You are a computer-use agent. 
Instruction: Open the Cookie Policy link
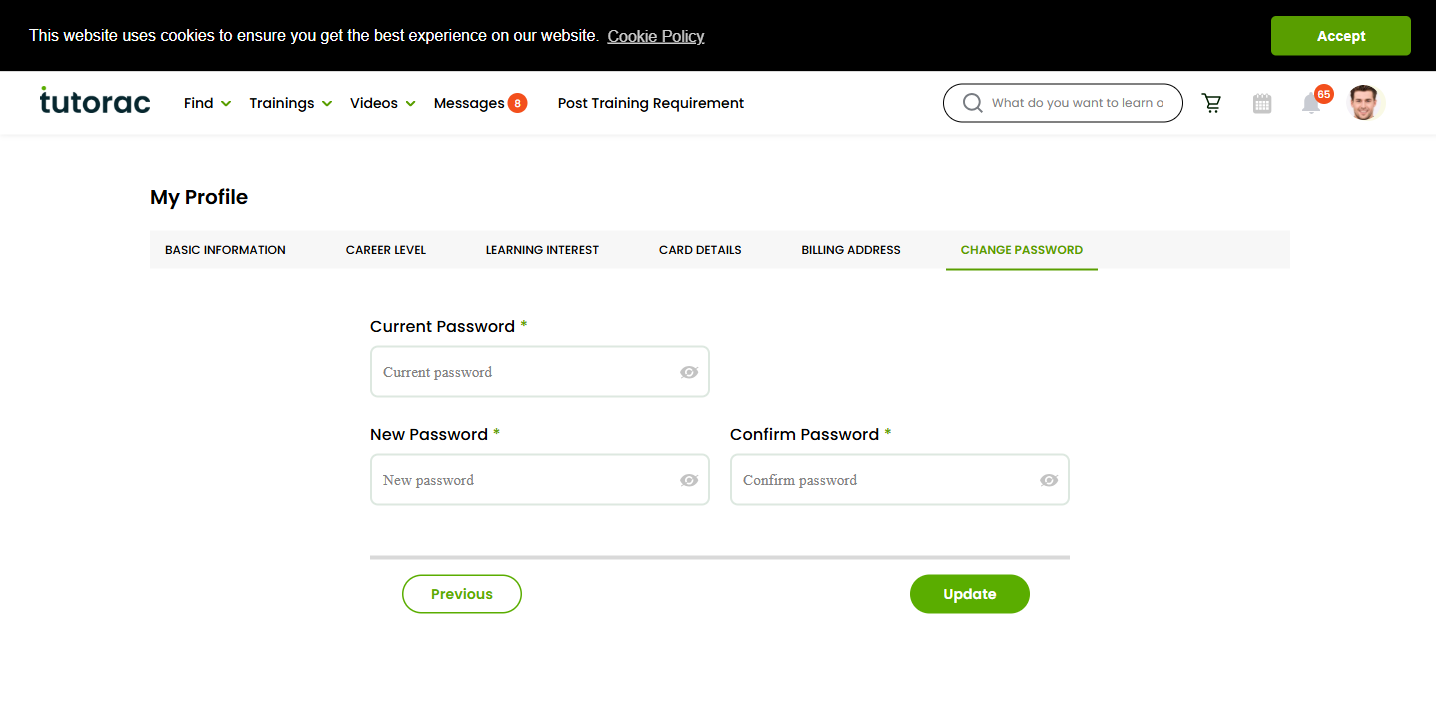[x=656, y=36]
